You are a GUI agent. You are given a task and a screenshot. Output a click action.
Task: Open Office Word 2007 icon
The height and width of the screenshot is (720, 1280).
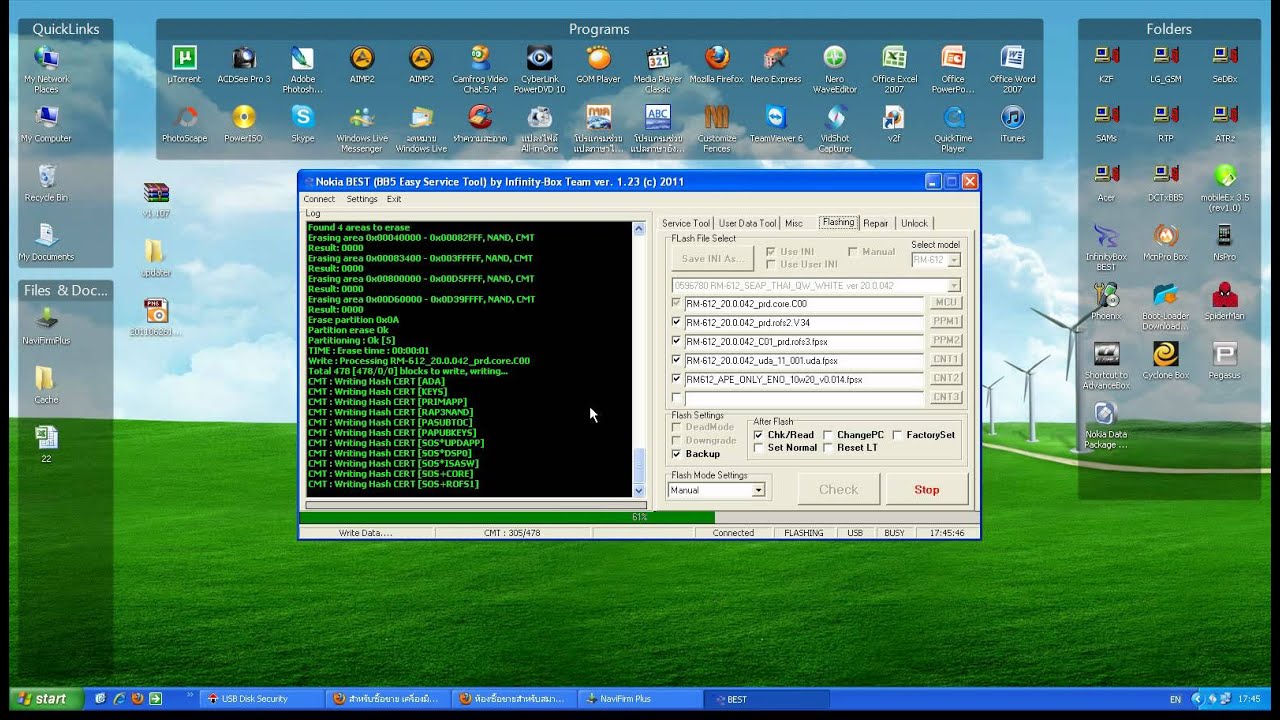coord(1012,58)
